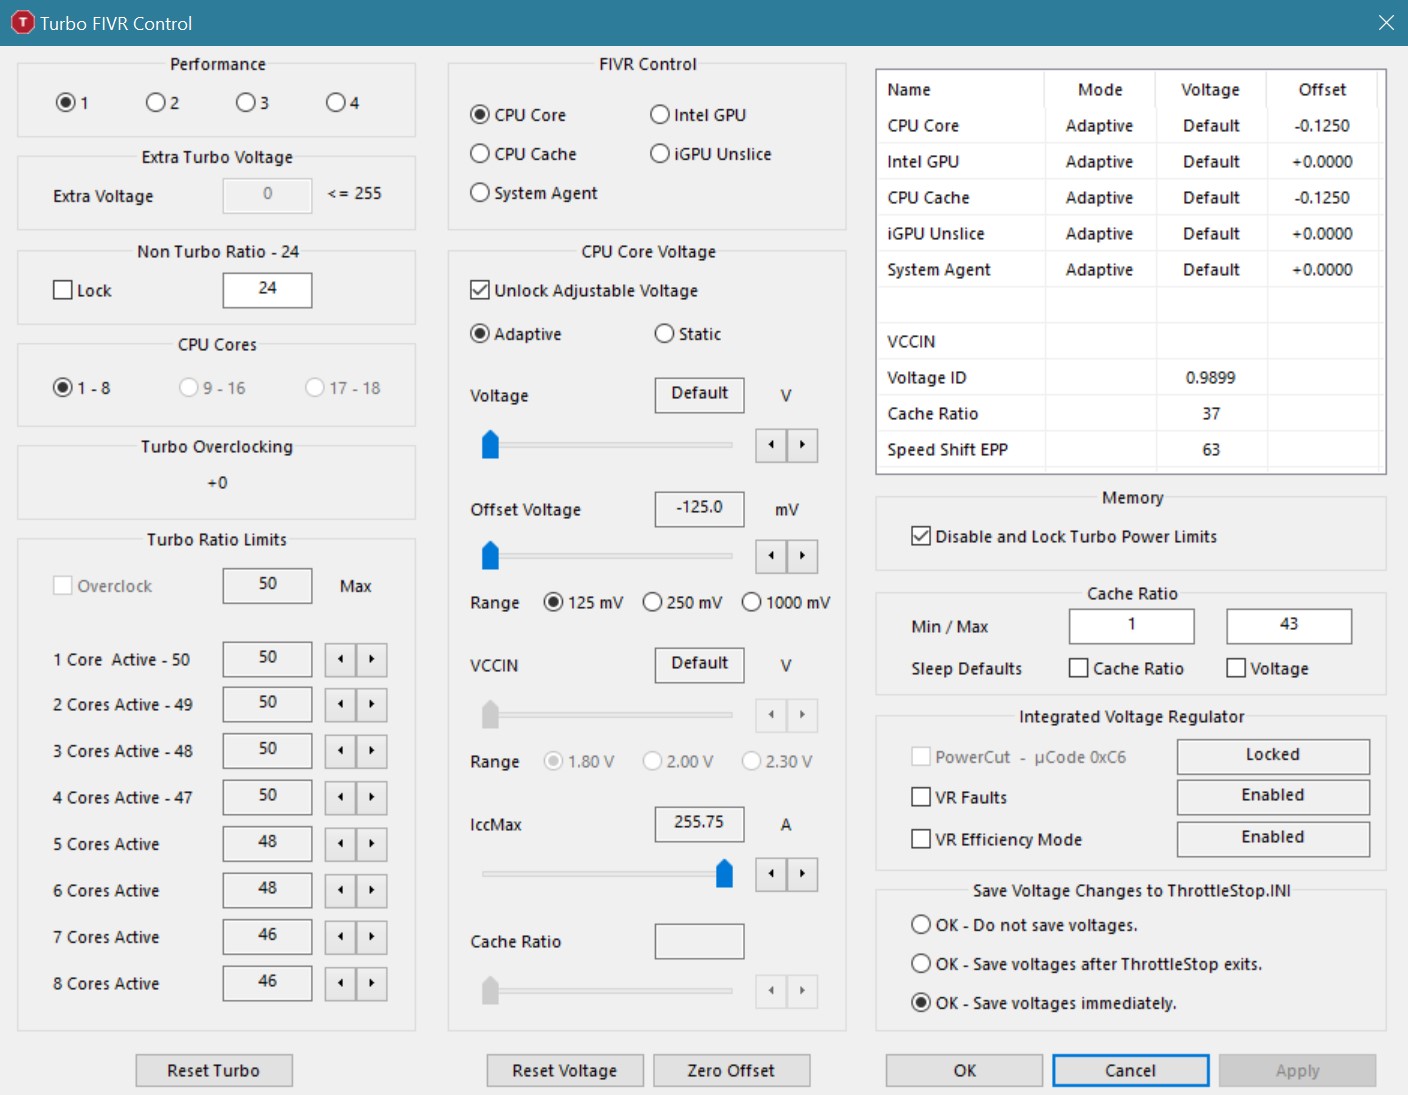Click the Reset Voltage button

[x=564, y=1070]
